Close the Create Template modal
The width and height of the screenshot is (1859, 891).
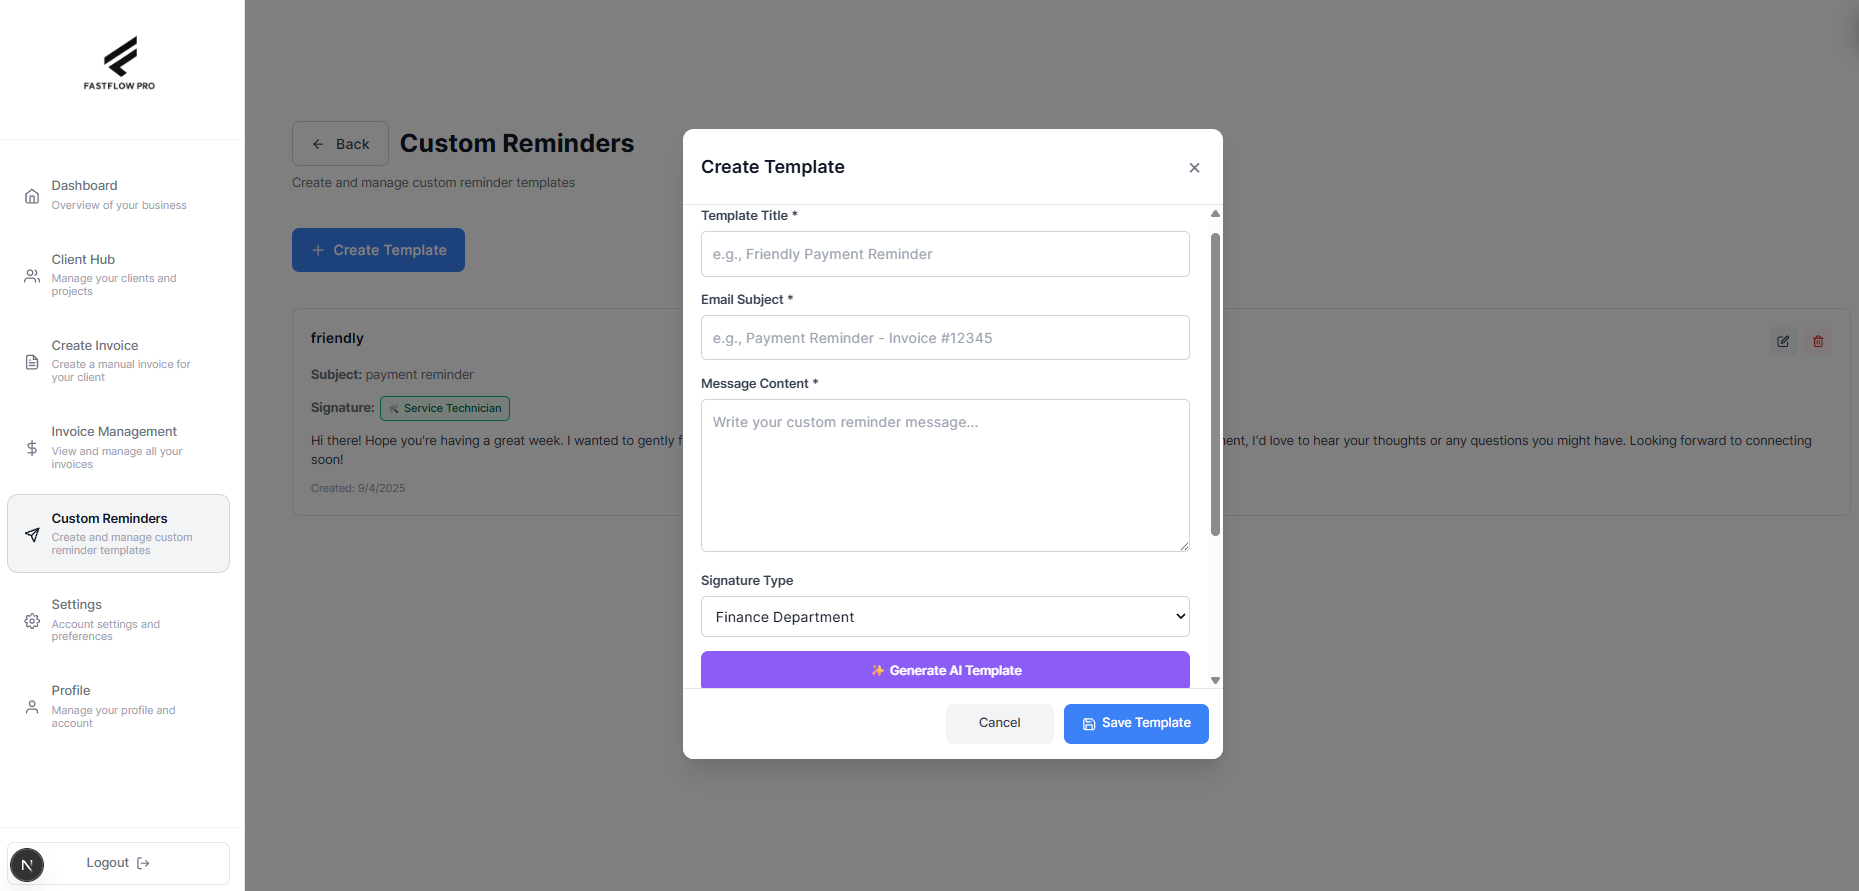[1193, 167]
